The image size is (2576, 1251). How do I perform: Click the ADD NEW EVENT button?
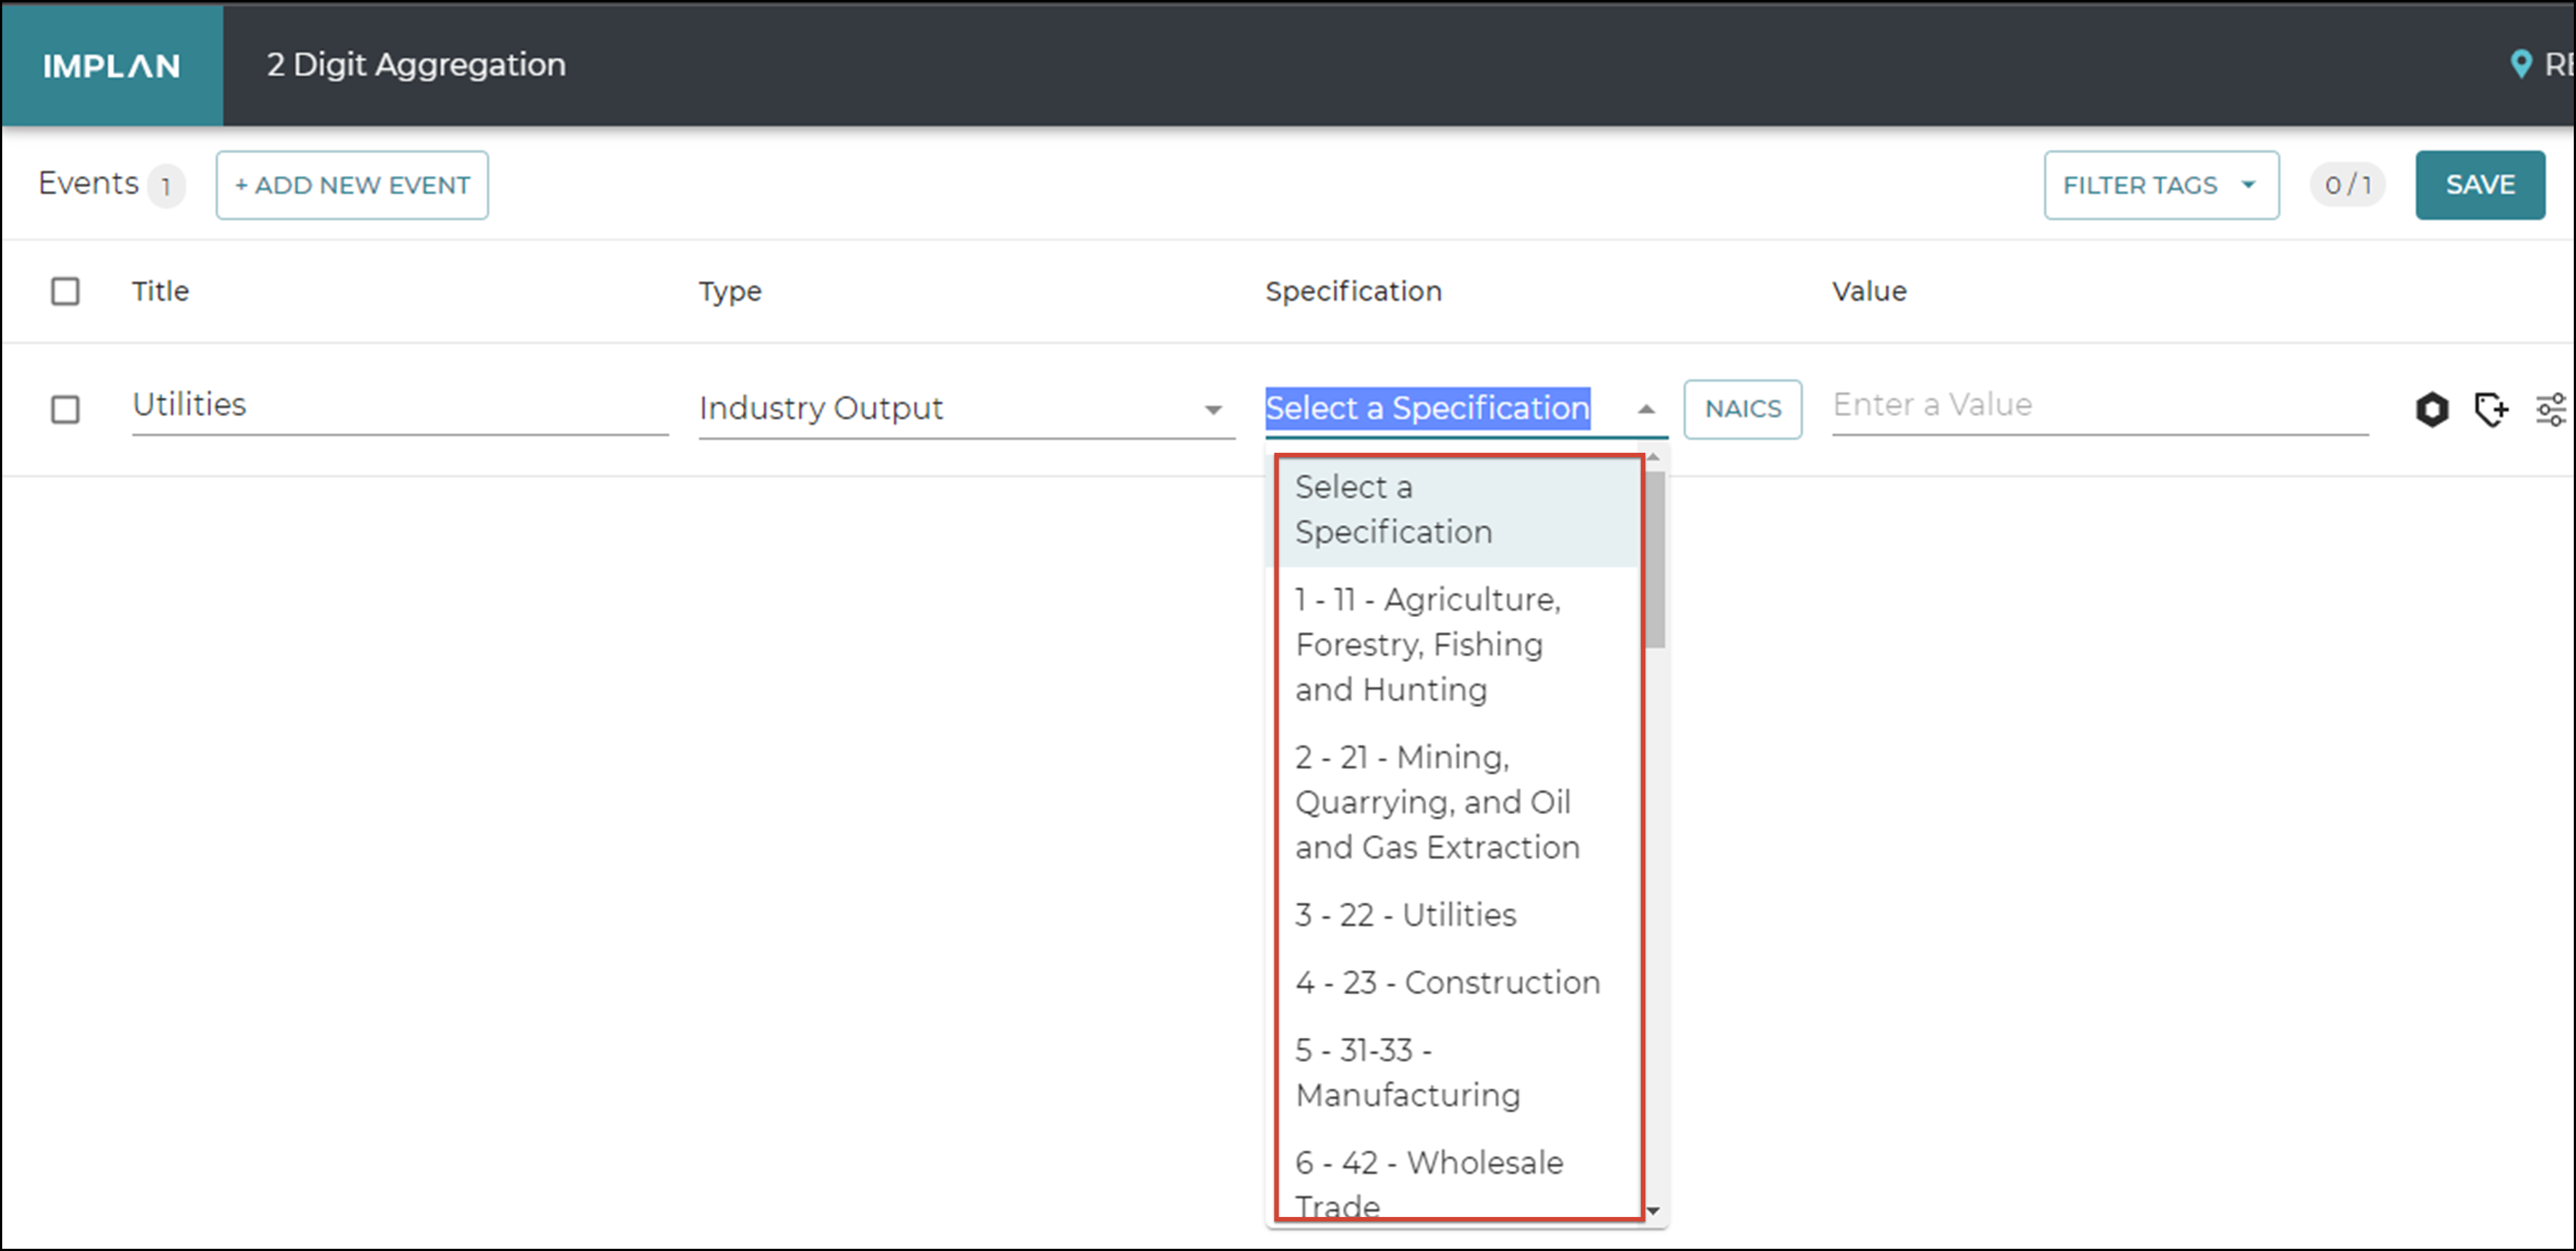(x=352, y=184)
